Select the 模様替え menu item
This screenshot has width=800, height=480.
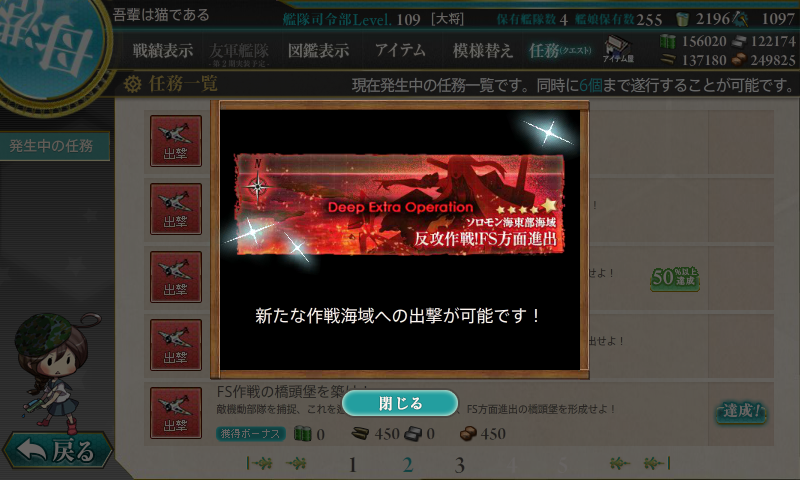click(x=483, y=50)
